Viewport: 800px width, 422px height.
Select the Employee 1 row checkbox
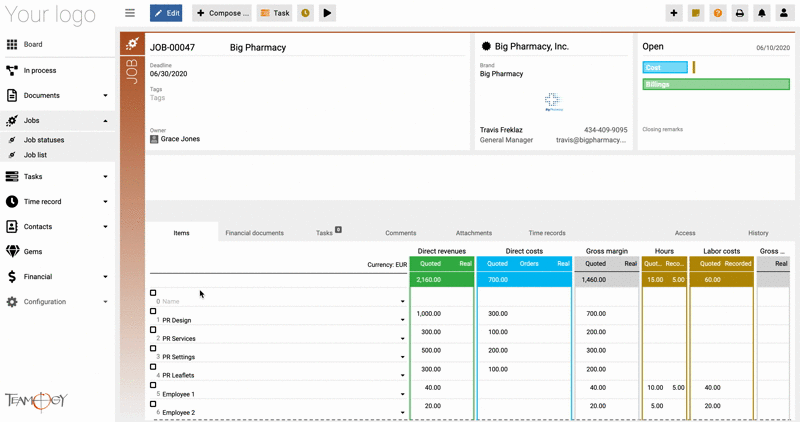click(153, 385)
